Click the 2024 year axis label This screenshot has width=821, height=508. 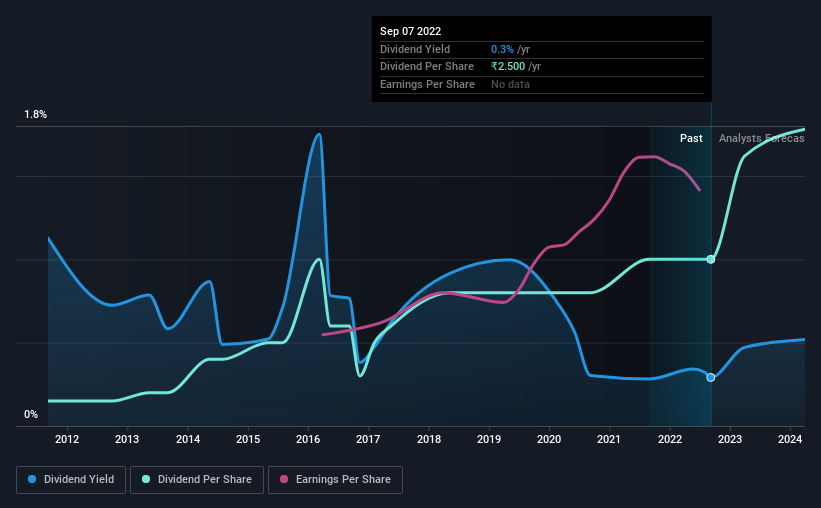coord(790,439)
